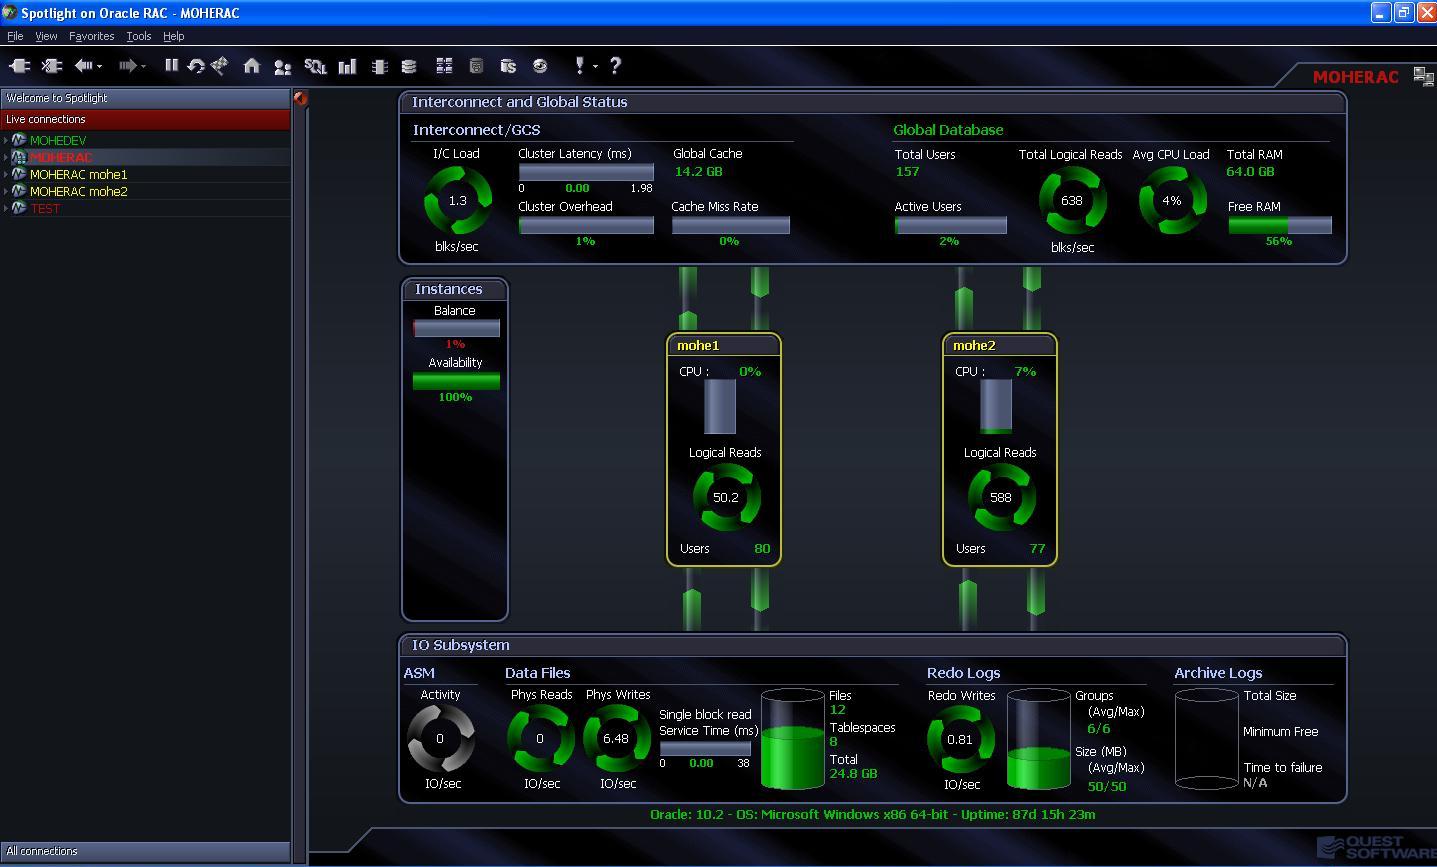Collapse the connections pane with red arrow

tap(300, 98)
